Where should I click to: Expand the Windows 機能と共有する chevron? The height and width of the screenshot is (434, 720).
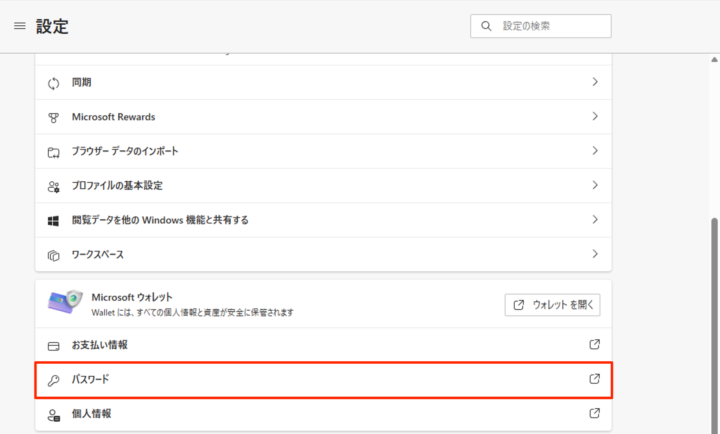pos(595,220)
